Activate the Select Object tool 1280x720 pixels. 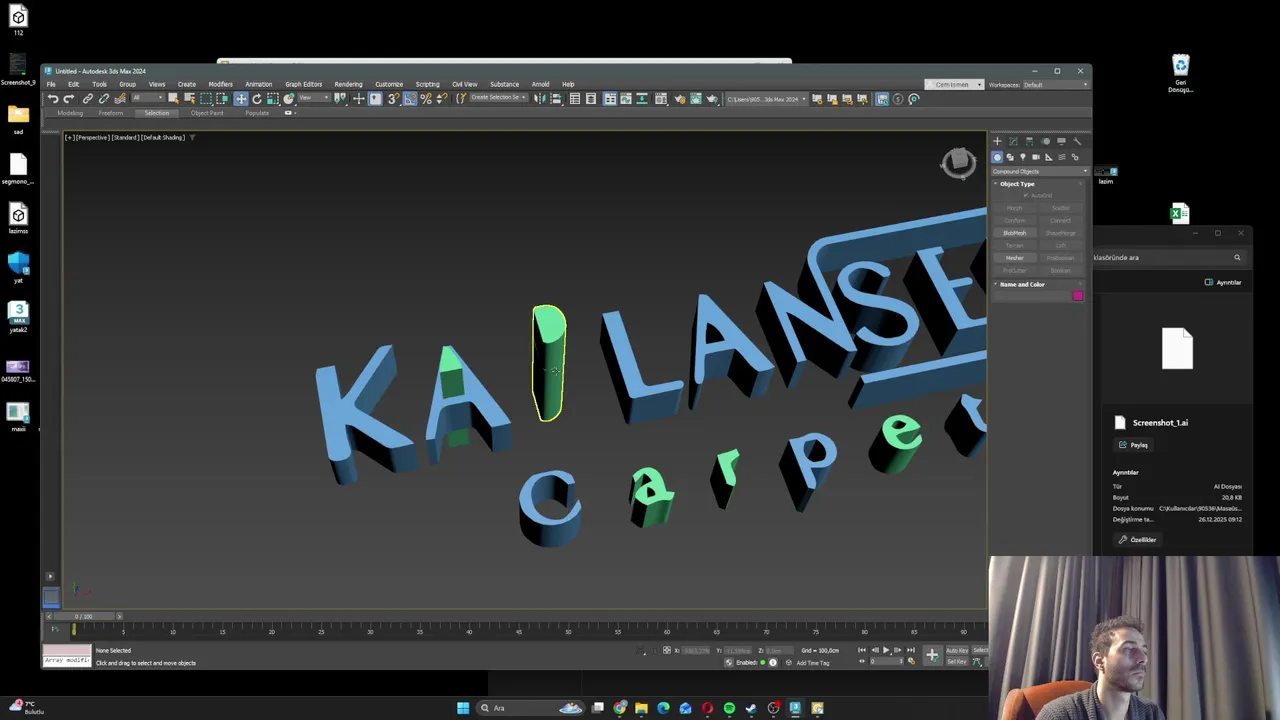coord(173,98)
